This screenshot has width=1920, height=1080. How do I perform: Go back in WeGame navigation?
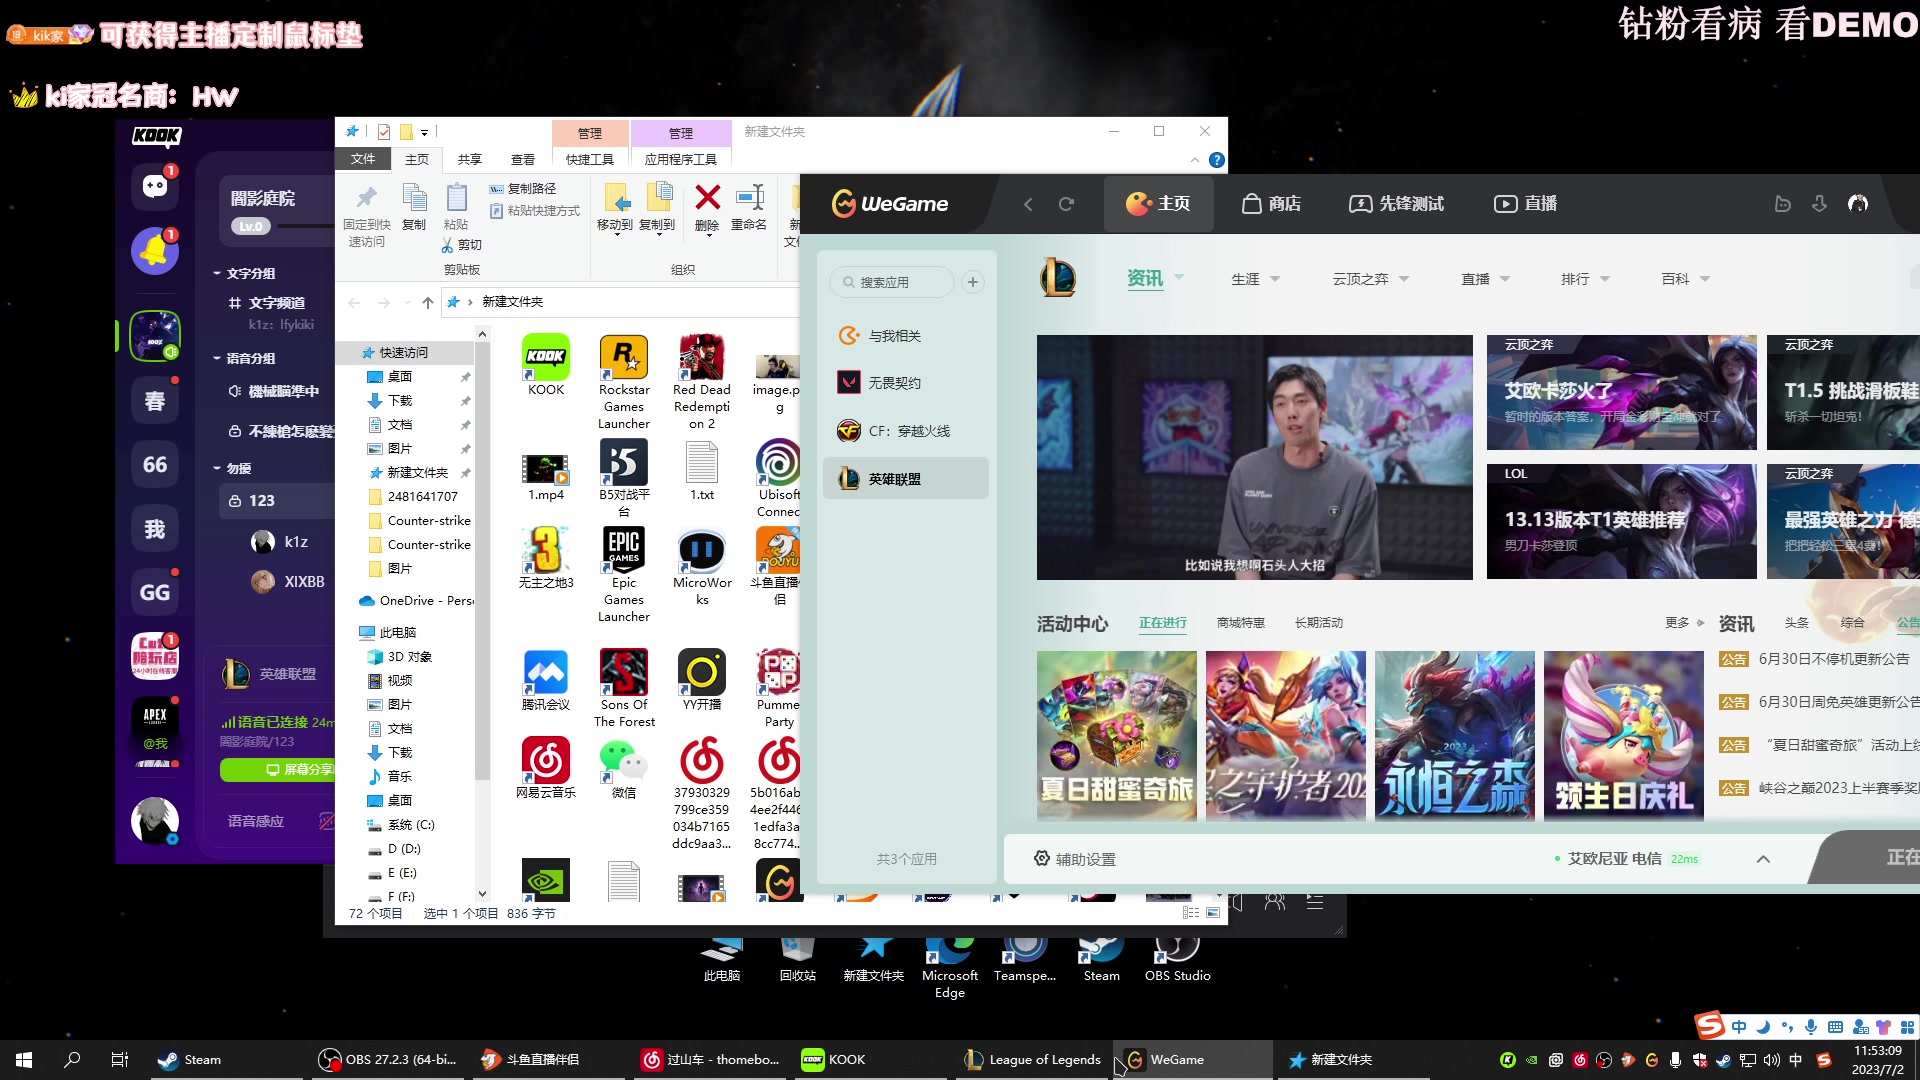click(1028, 204)
